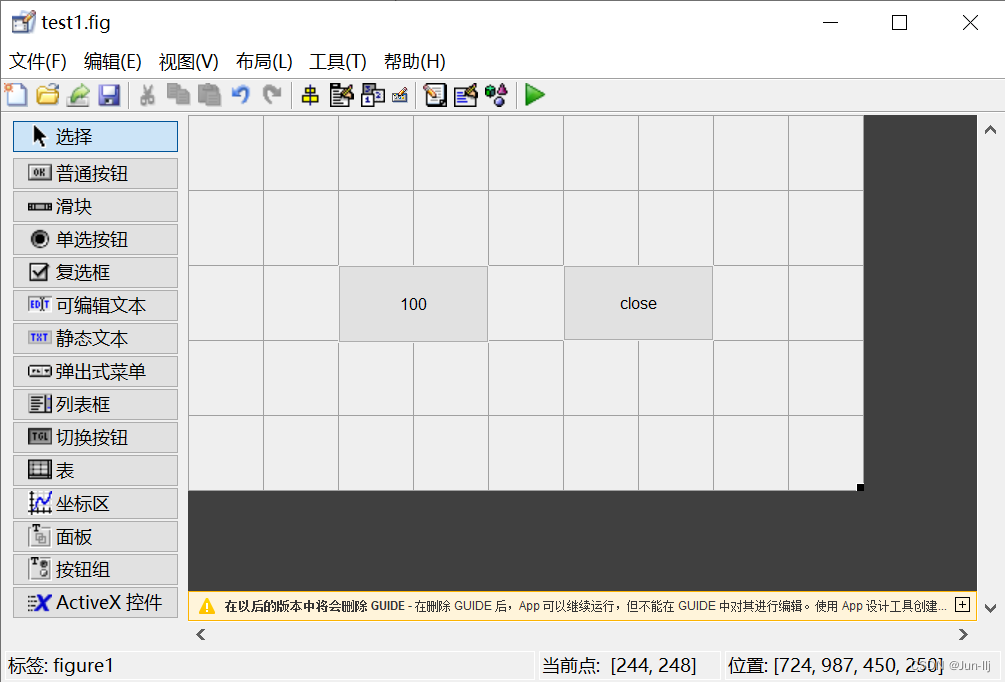
Task: Choose the 弹出式菜单 popup menu component
Action: tap(96, 371)
